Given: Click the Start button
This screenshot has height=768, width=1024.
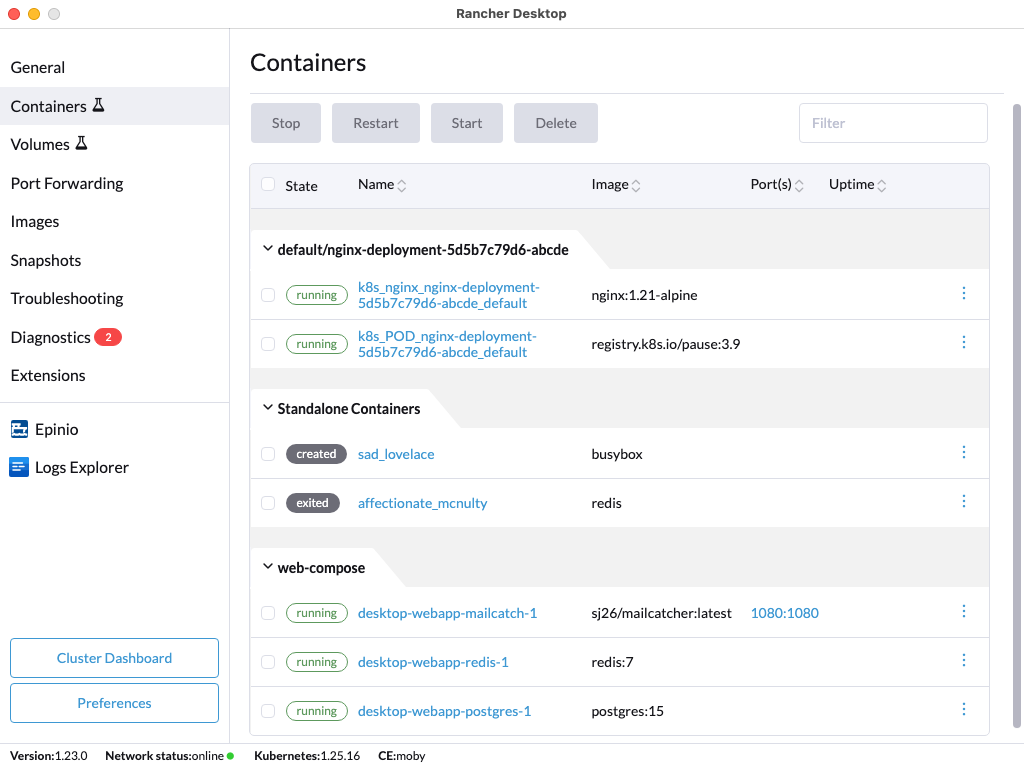Looking at the screenshot, I should pyautogui.click(x=467, y=123).
